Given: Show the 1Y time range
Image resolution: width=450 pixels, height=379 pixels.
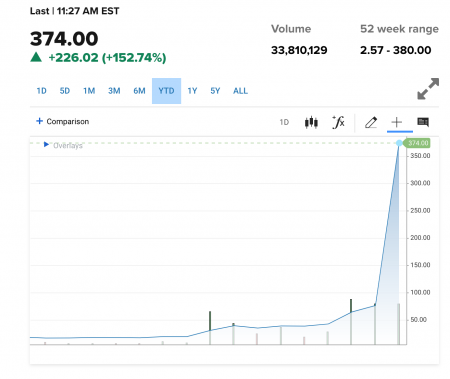Looking at the screenshot, I should (x=192, y=91).
